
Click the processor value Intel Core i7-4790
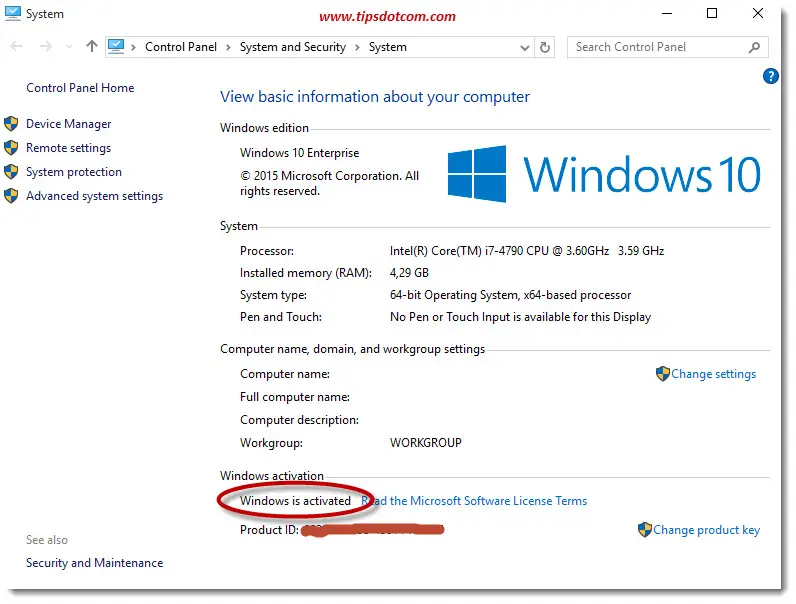click(x=527, y=251)
